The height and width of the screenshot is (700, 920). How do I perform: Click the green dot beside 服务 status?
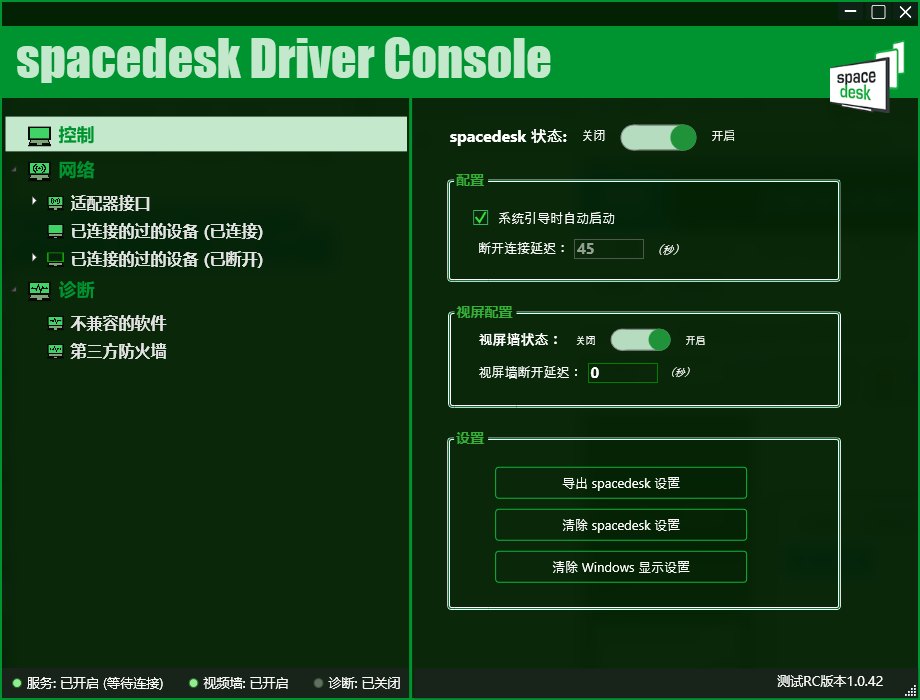(17, 683)
